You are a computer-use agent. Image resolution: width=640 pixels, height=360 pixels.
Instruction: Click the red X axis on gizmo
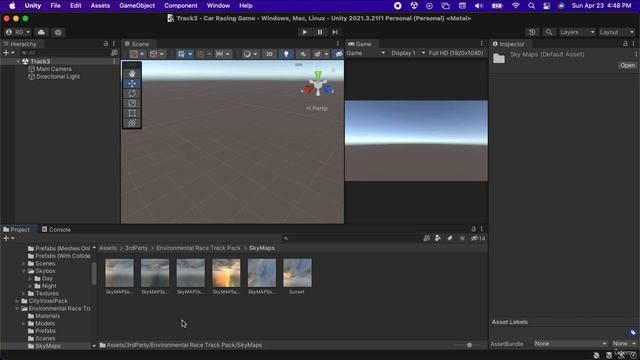point(308,89)
